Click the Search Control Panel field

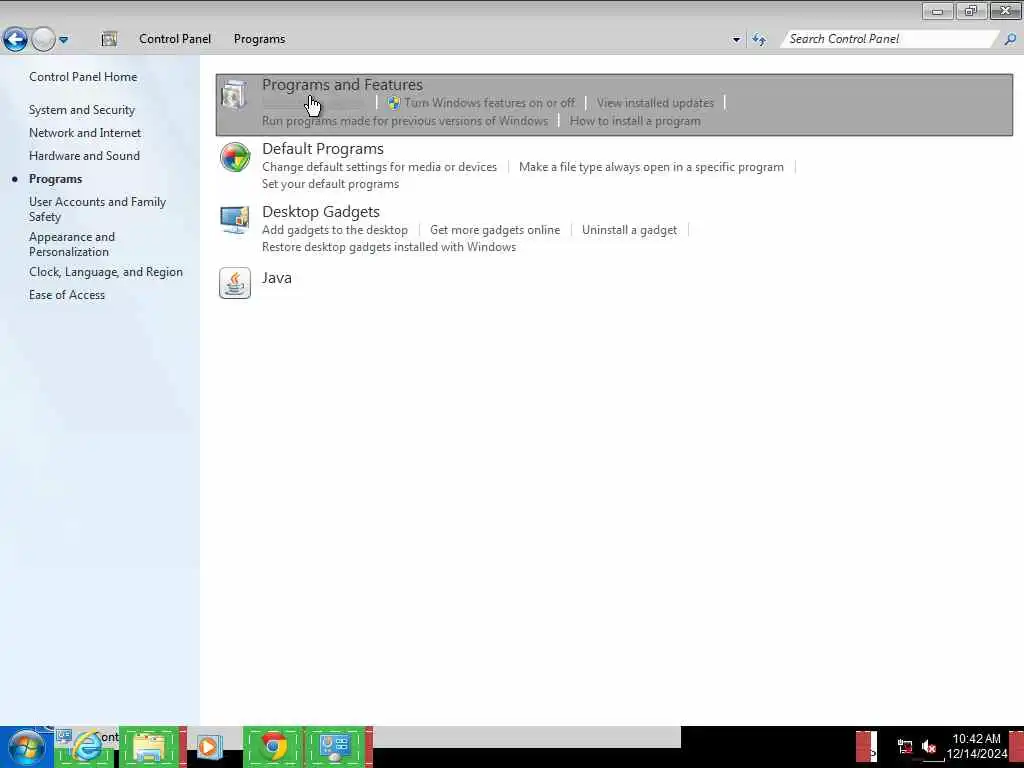pos(890,39)
